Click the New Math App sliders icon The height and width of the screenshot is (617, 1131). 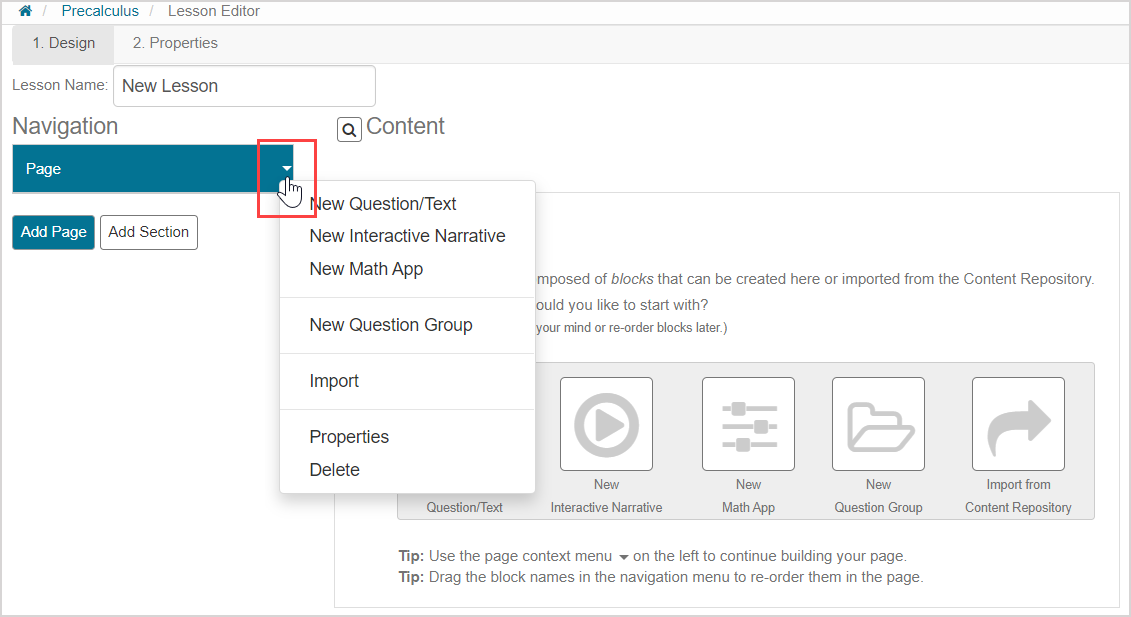tap(748, 424)
